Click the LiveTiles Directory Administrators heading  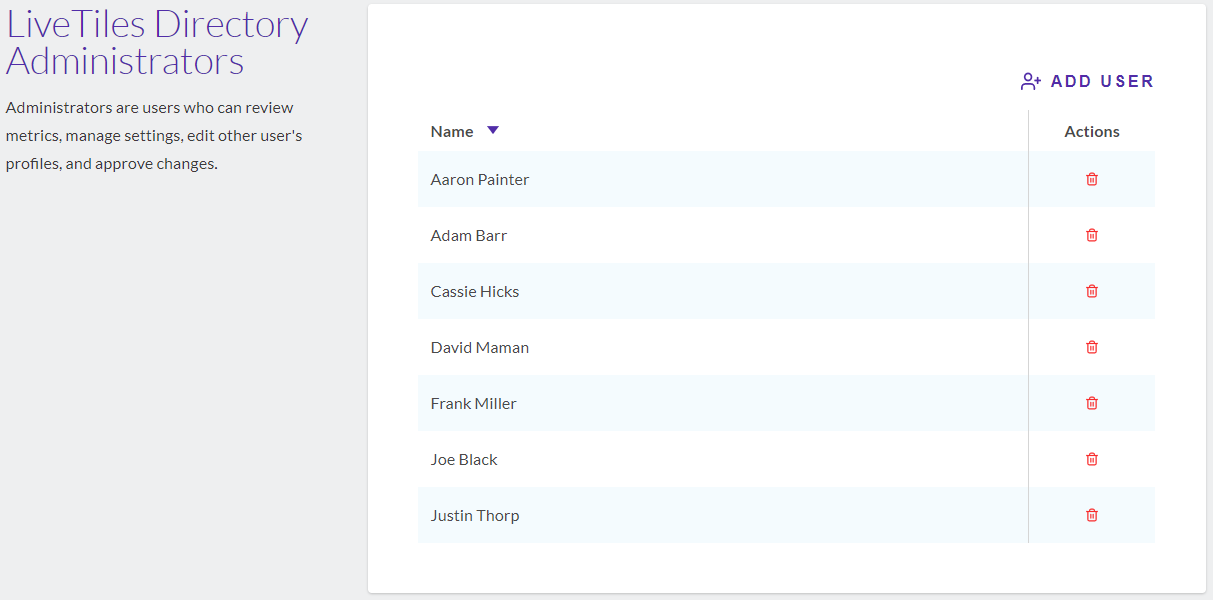[157, 42]
